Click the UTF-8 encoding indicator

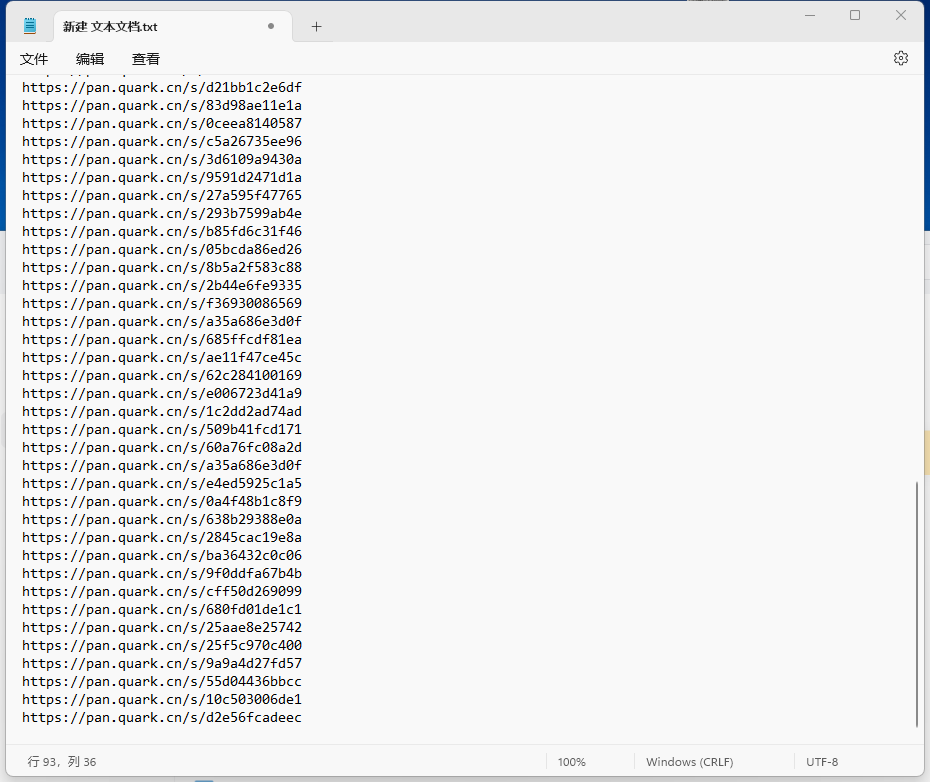(x=822, y=762)
